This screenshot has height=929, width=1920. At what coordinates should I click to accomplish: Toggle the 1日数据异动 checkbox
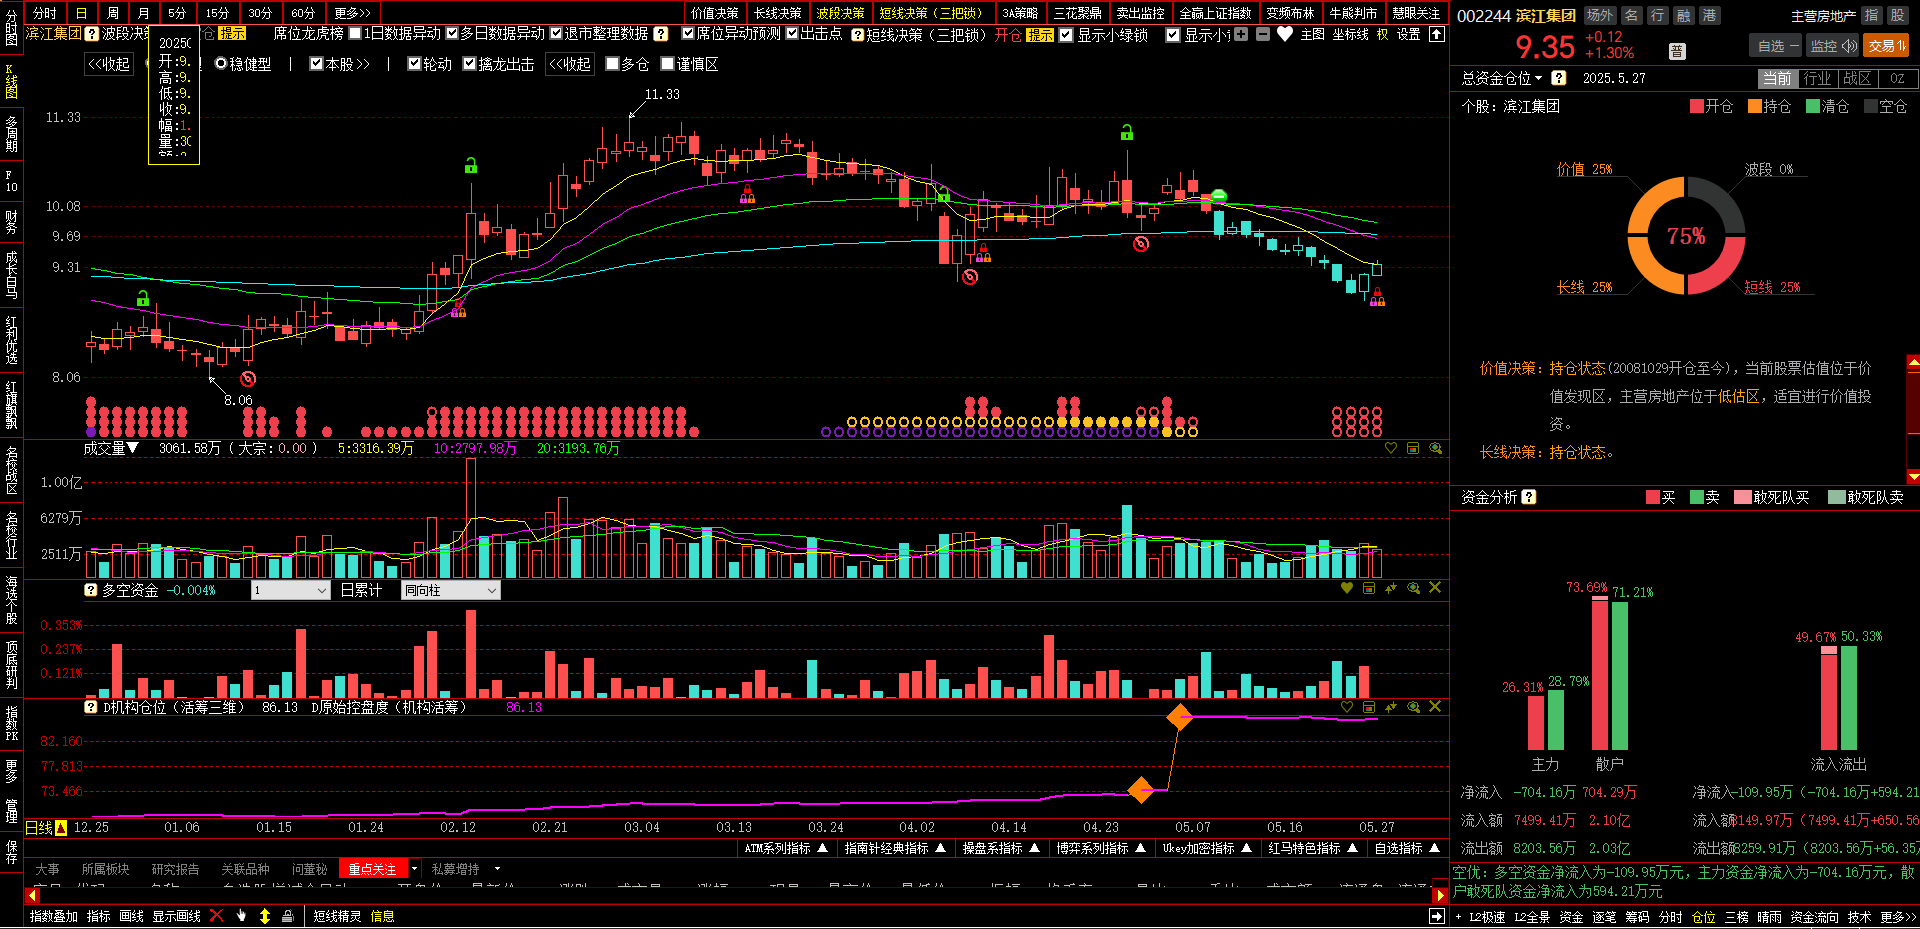coord(355,34)
